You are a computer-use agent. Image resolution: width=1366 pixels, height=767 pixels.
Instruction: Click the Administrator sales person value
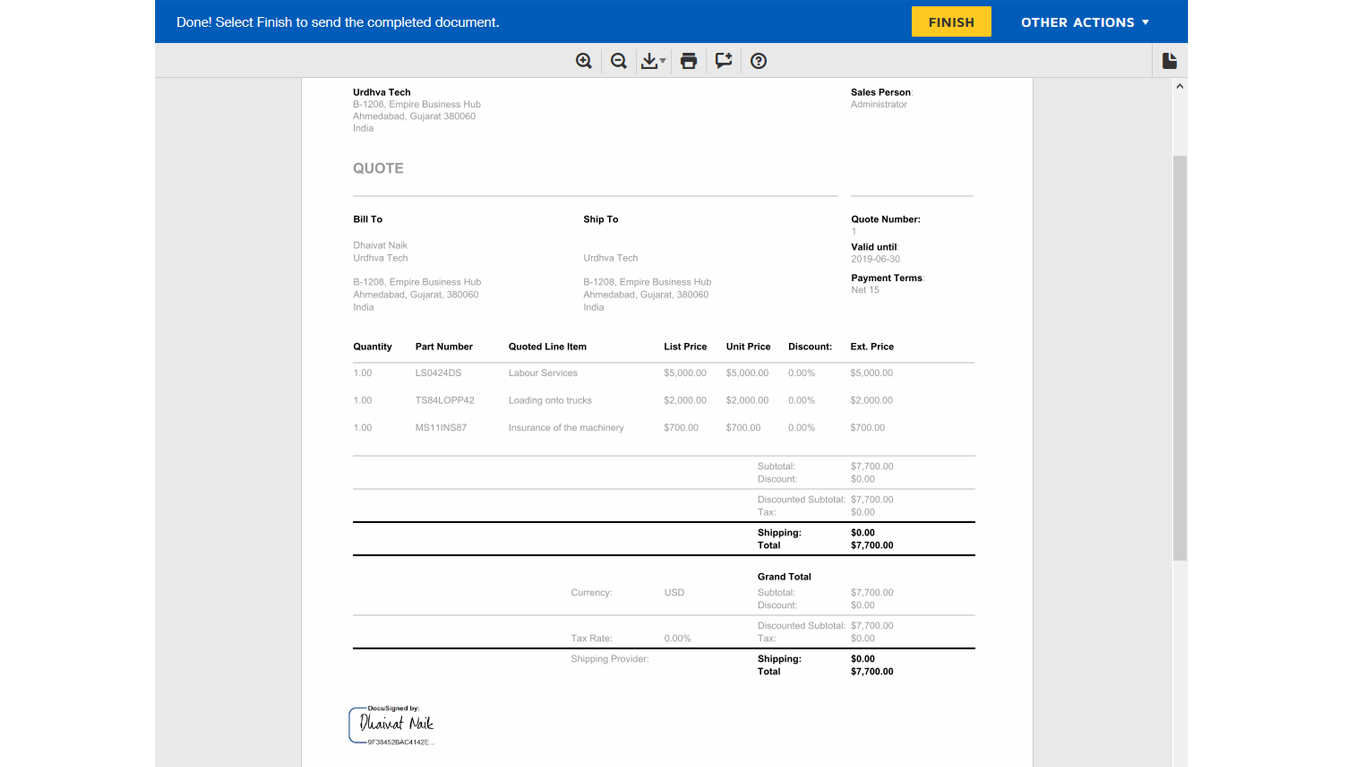(x=879, y=104)
